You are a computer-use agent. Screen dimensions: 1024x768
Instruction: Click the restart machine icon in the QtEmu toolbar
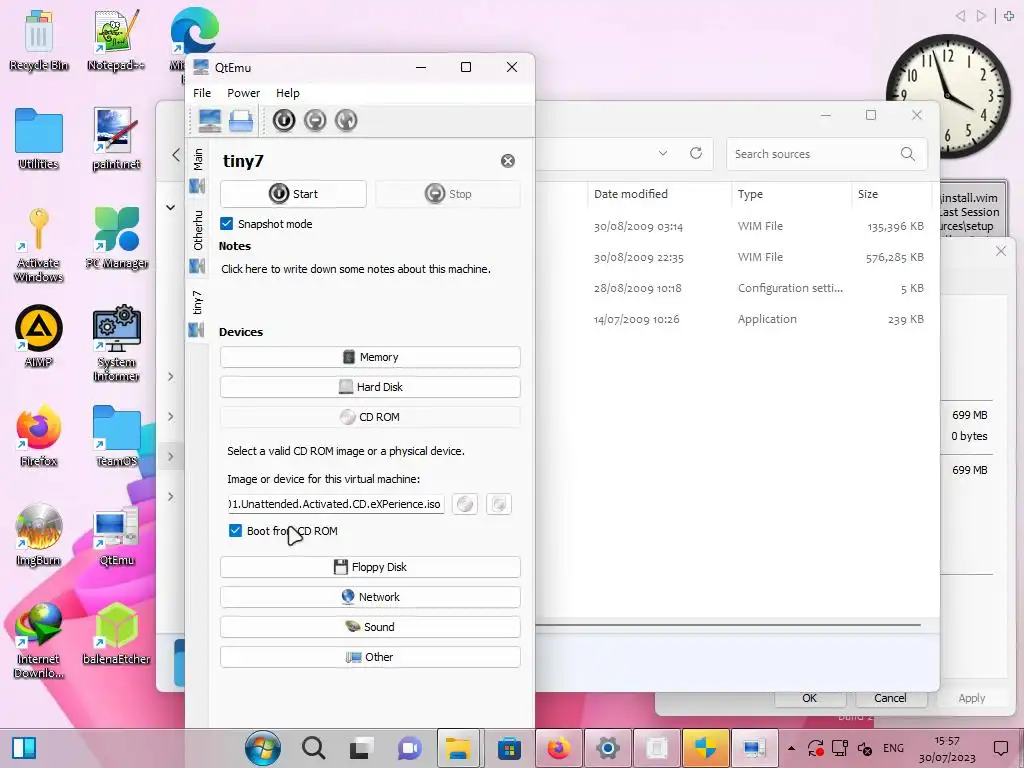coord(346,120)
